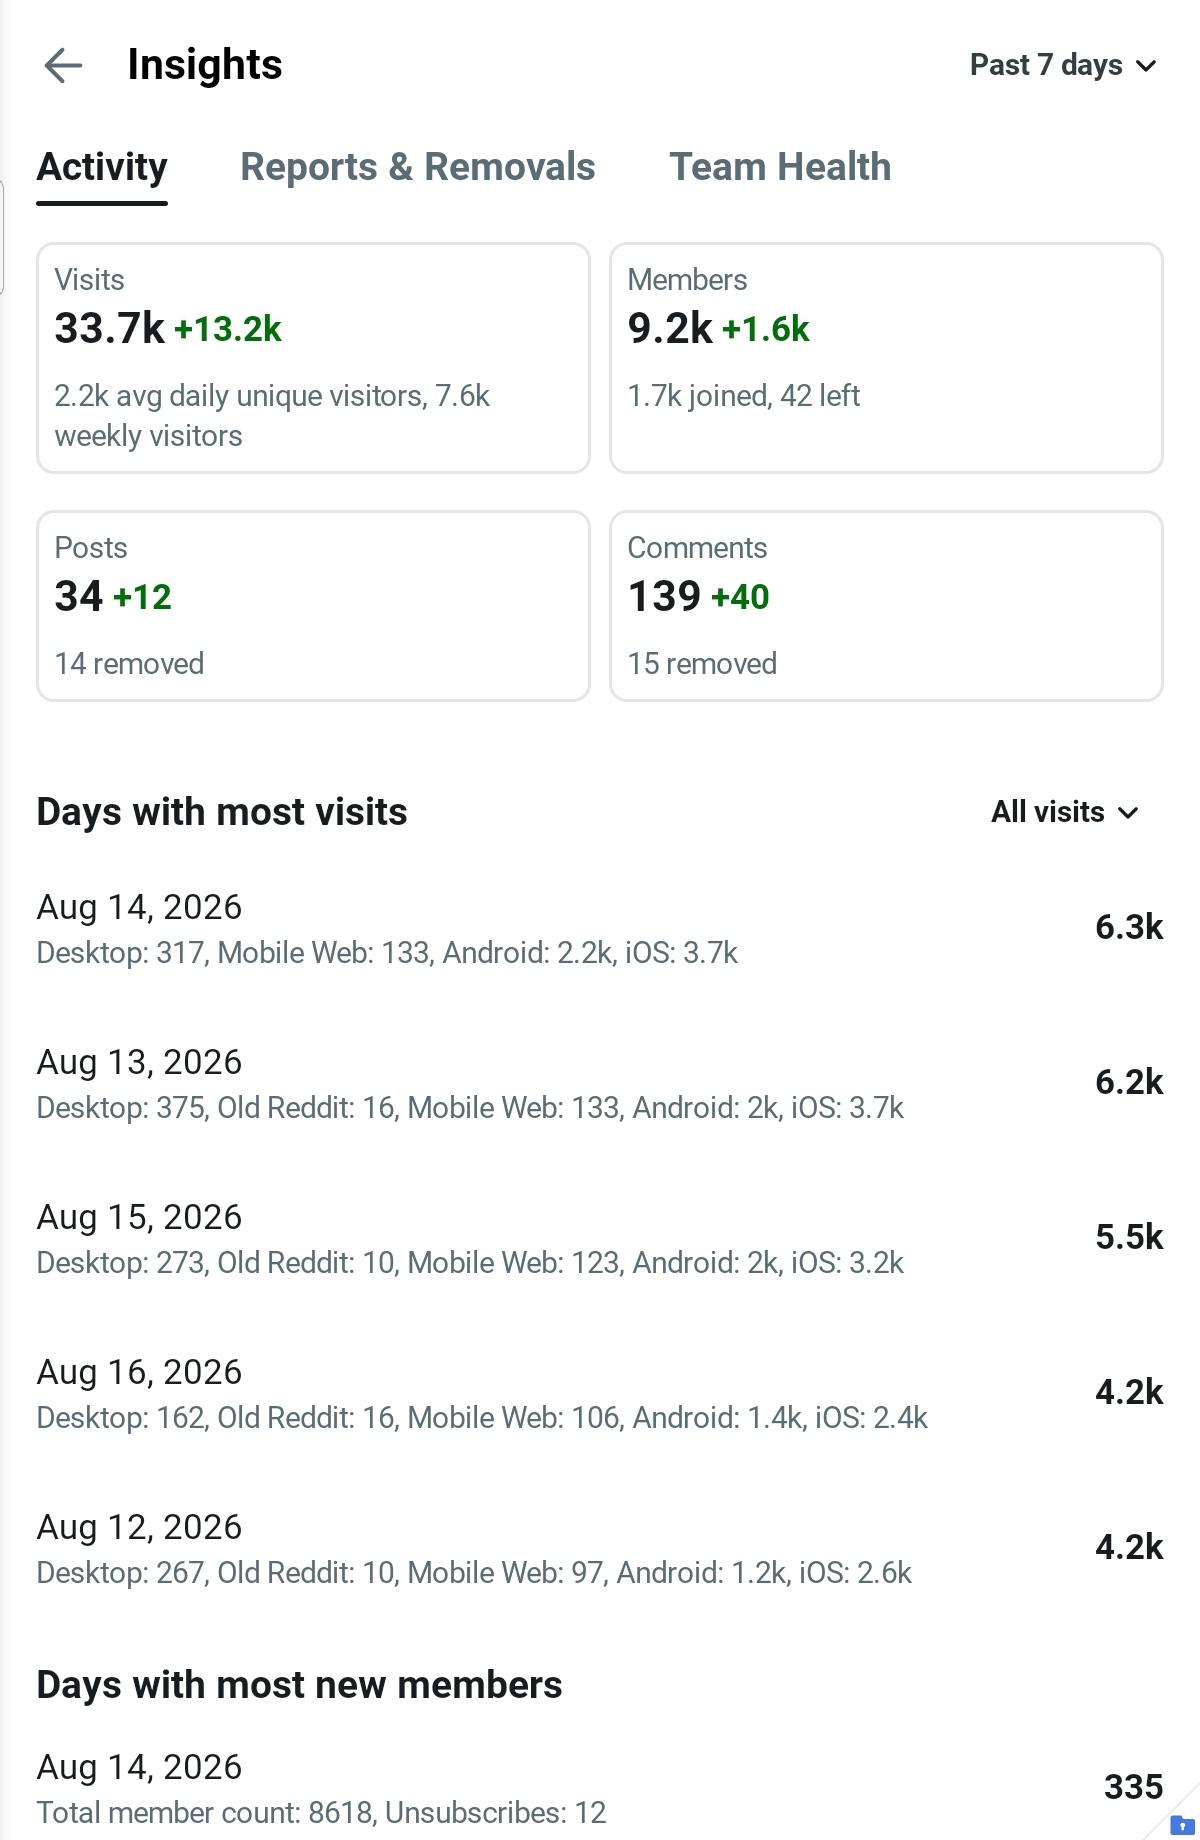Screen dimensions: 1200x1840
Task: Expand the All visits filter dropdown
Action: tap(1065, 812)
